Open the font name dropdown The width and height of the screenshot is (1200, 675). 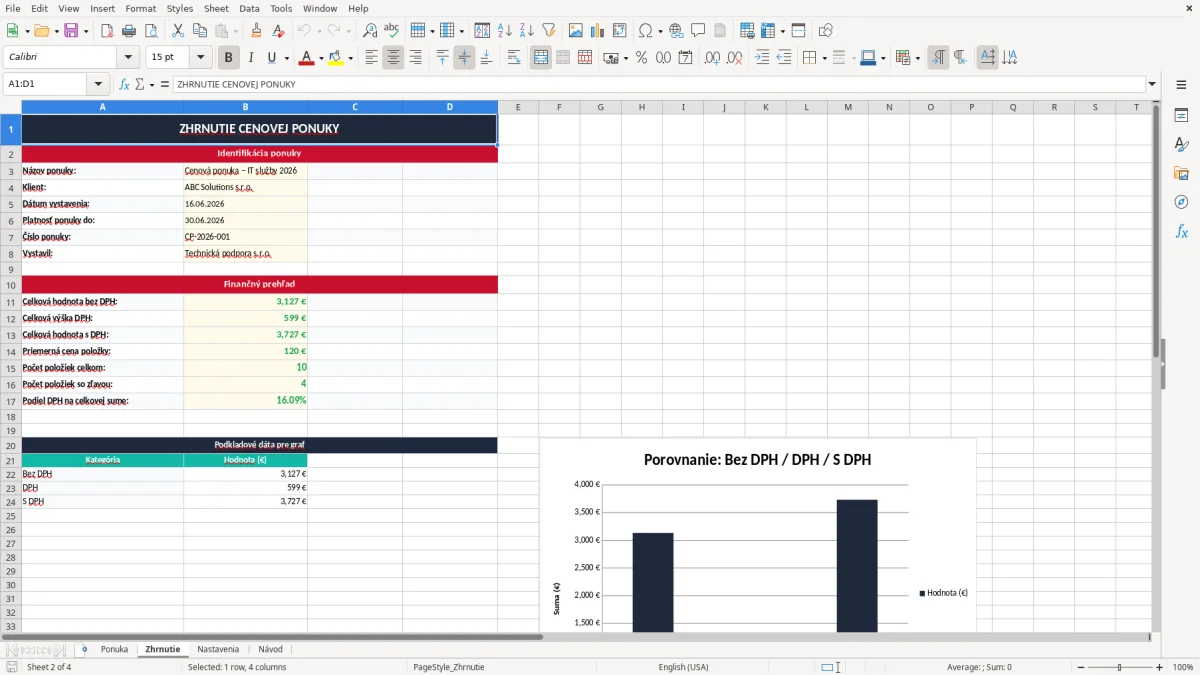click(x=128, y=58)
